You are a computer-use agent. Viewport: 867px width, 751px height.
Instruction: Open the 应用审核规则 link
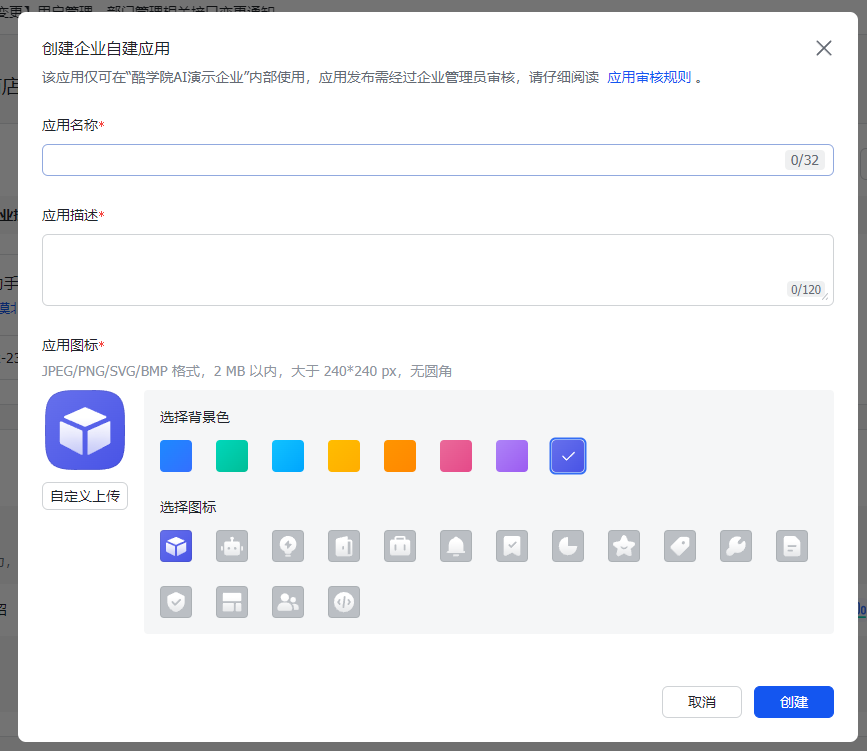coord(649,77)
